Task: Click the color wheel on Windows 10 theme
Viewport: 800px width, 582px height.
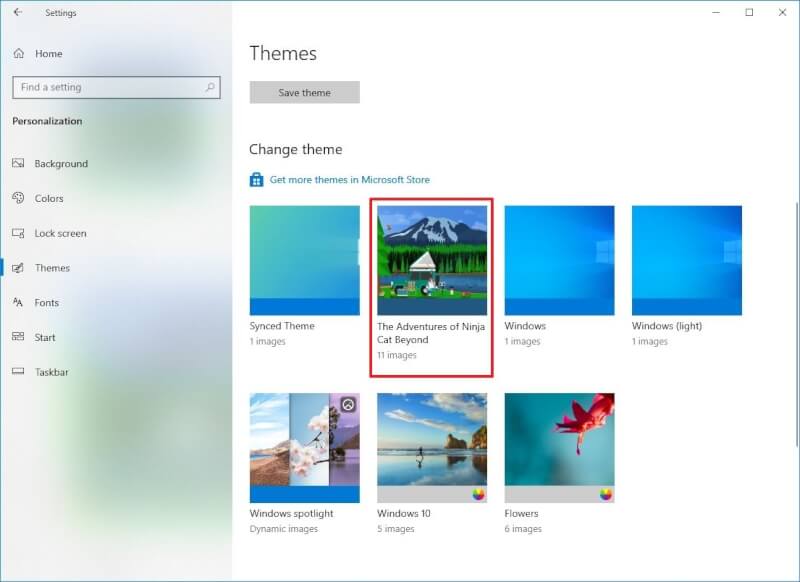Action: point(478,494)
